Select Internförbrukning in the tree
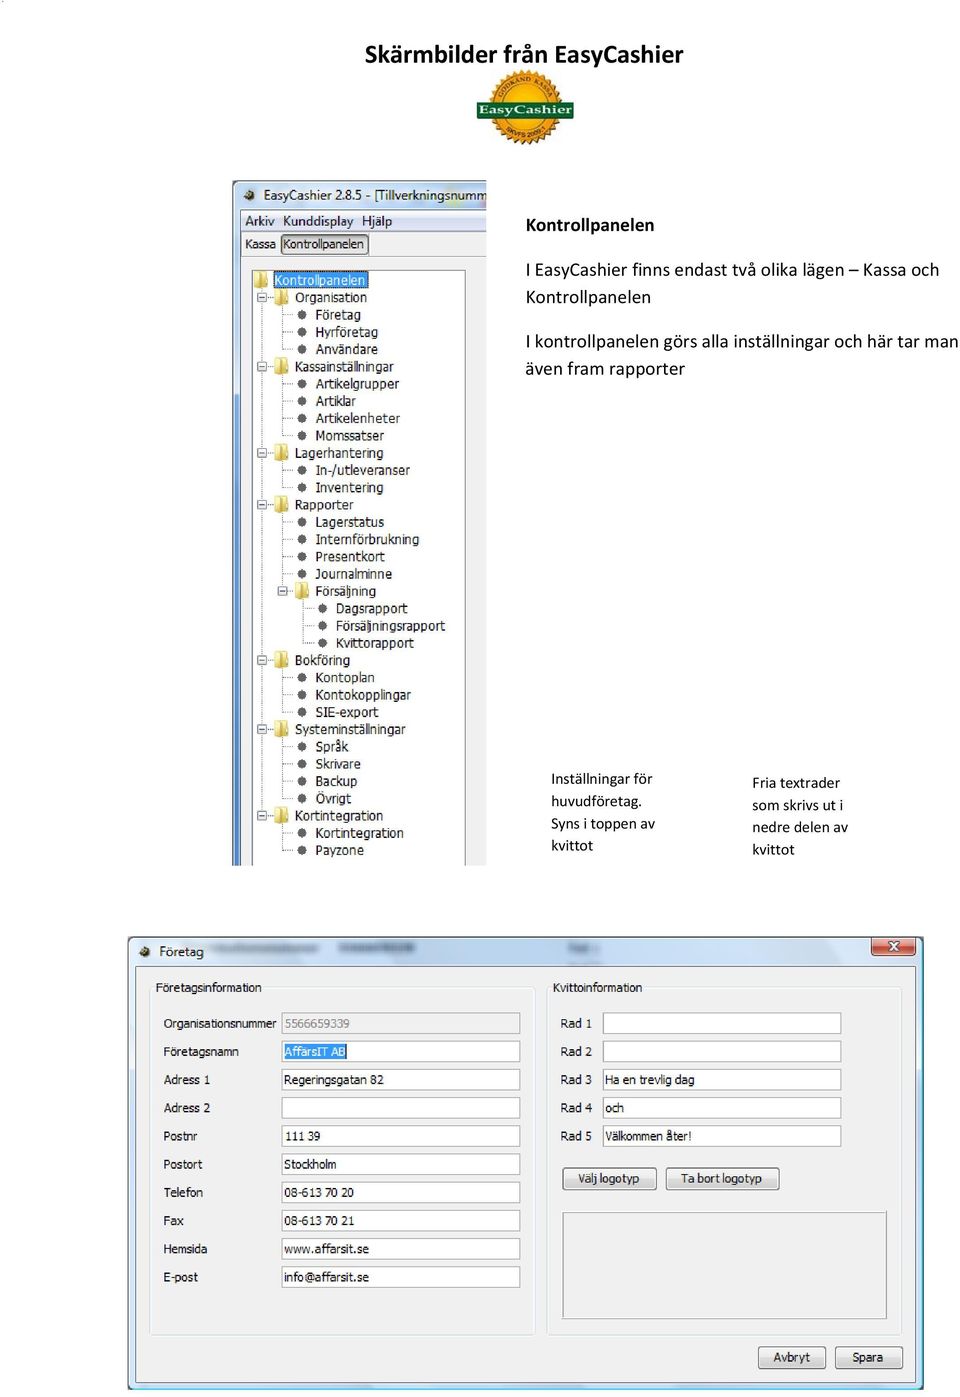Screen dimensions: 960x1397 (367, 539)
